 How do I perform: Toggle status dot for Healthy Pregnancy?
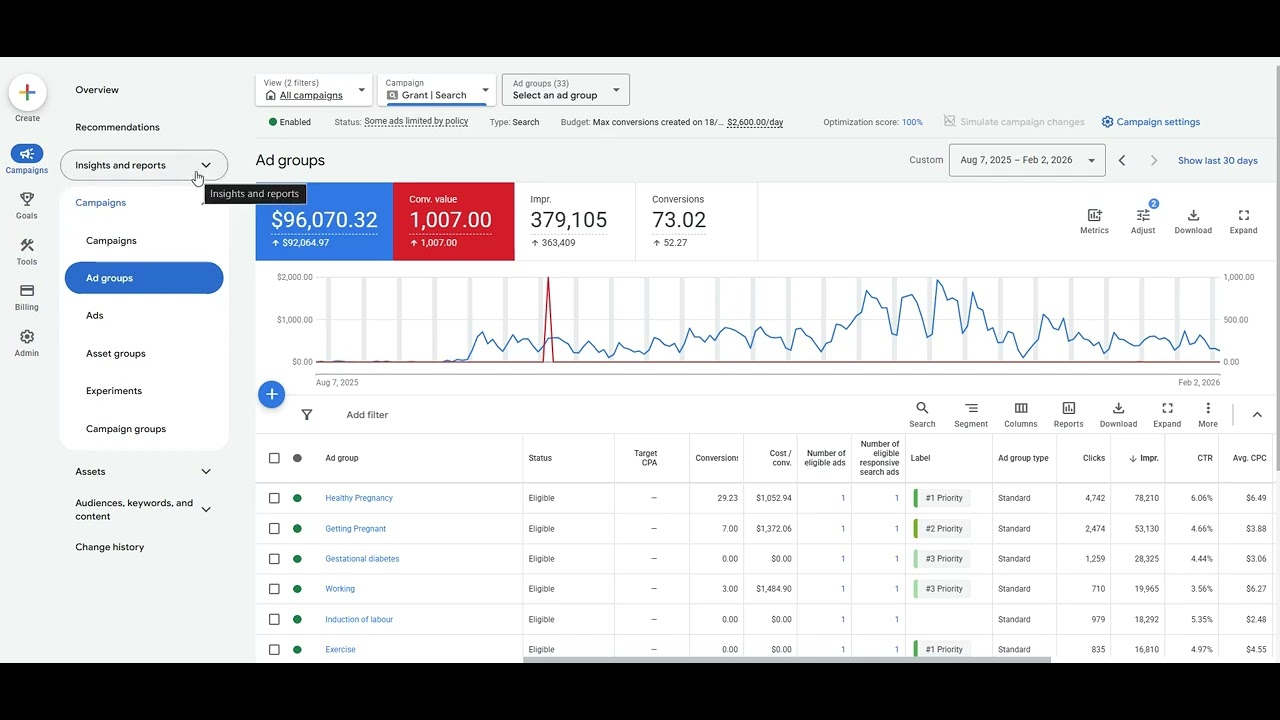point(297,498)
